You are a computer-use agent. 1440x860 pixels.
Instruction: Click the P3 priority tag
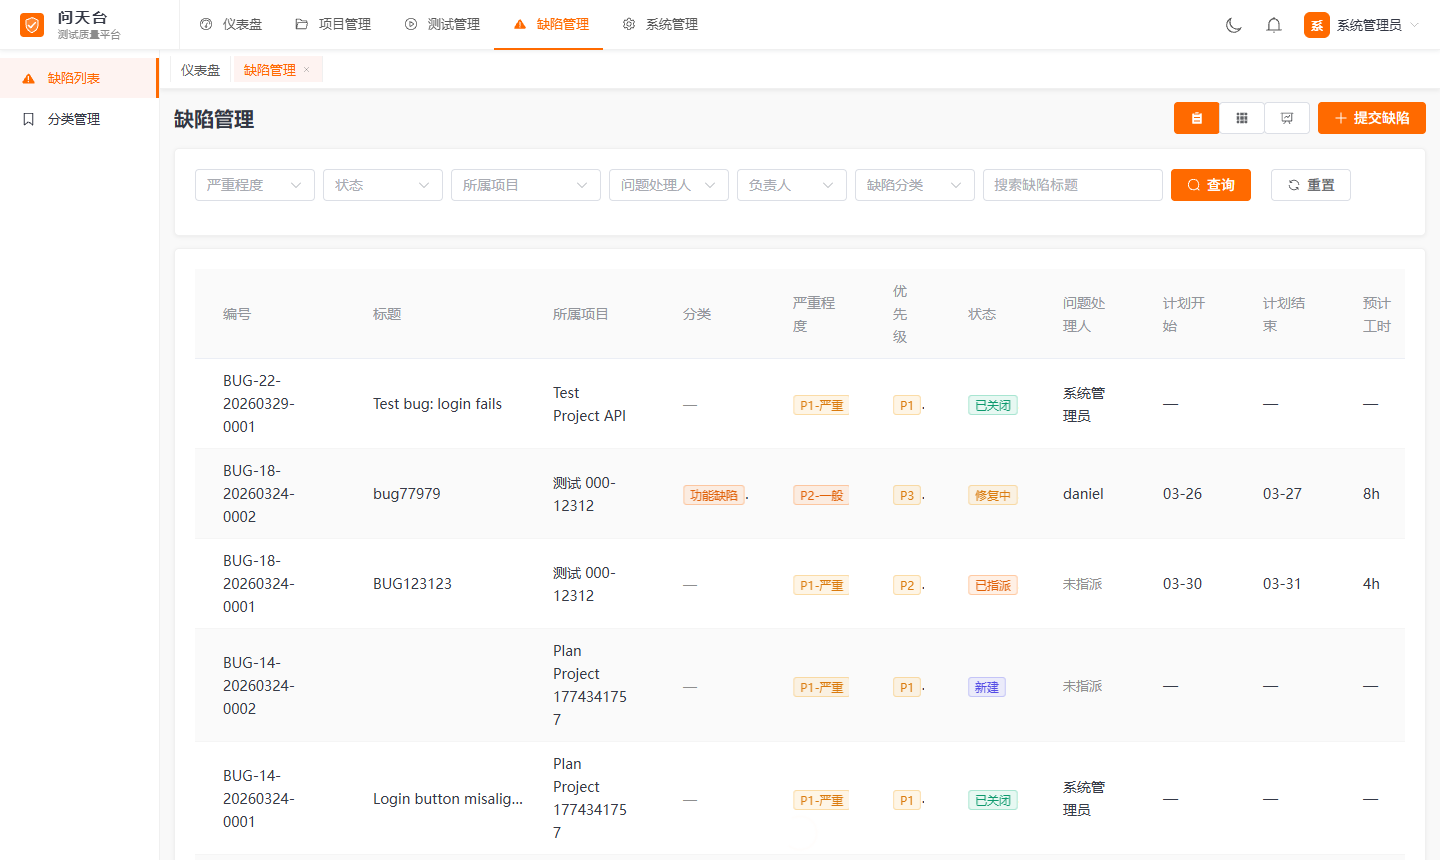[x=907, y=495]
